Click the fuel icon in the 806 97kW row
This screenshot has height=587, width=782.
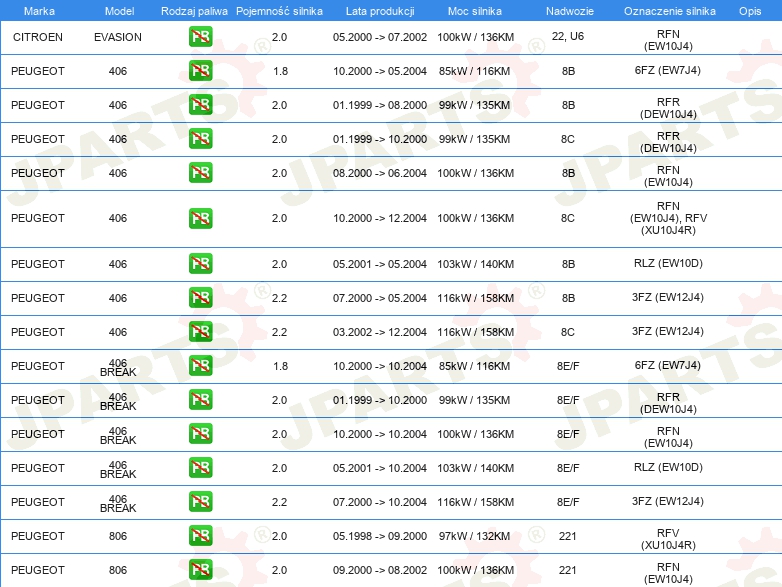click(200, 535)
